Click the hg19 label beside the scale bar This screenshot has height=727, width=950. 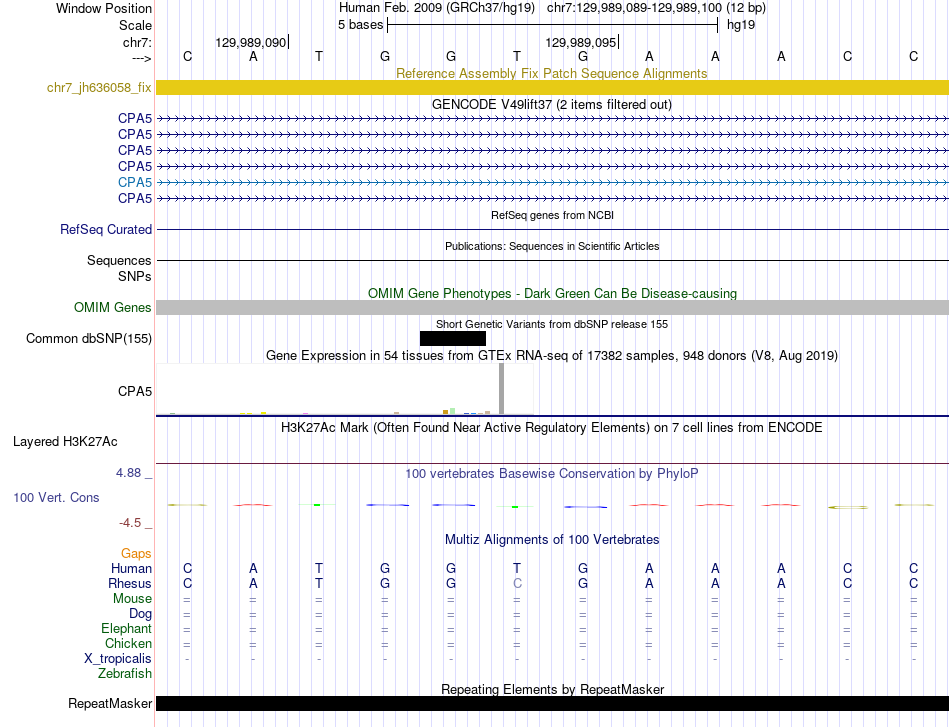coord(741,25)
